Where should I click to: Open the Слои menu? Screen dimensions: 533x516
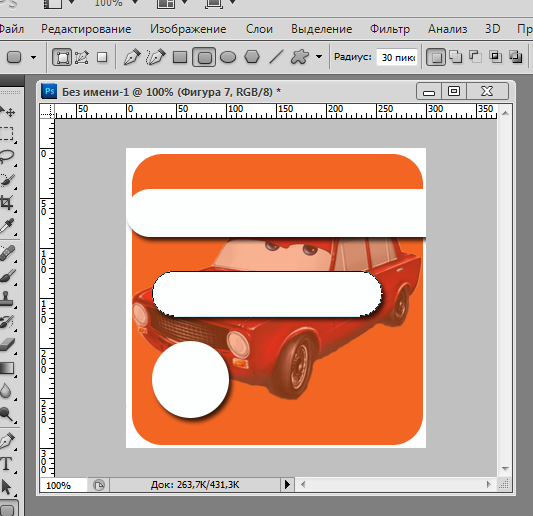(259, 29)
